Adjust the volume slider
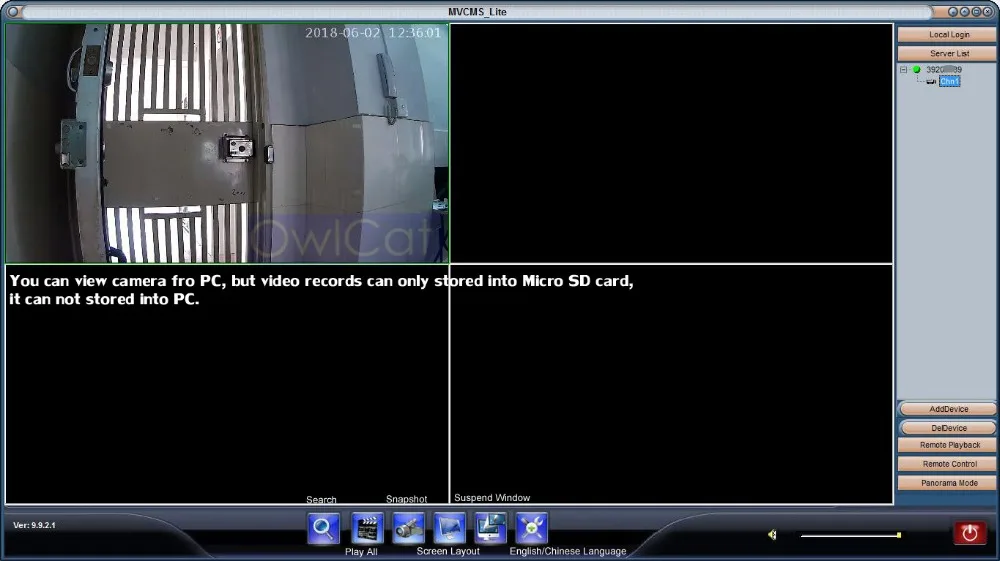 (x=851, y=536)
